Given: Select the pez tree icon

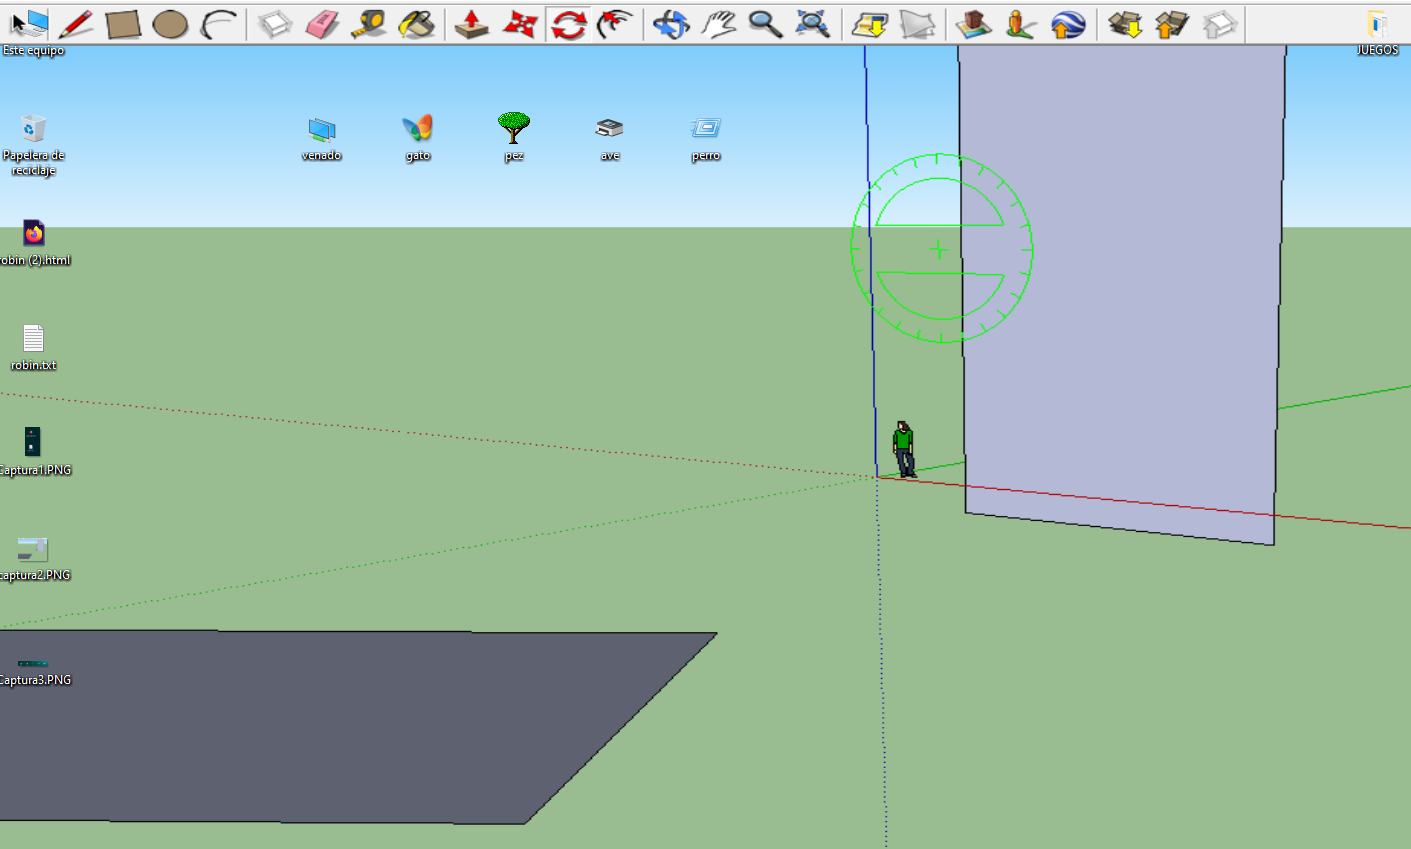Looking at the screenshot, I should tap(514, 136).
